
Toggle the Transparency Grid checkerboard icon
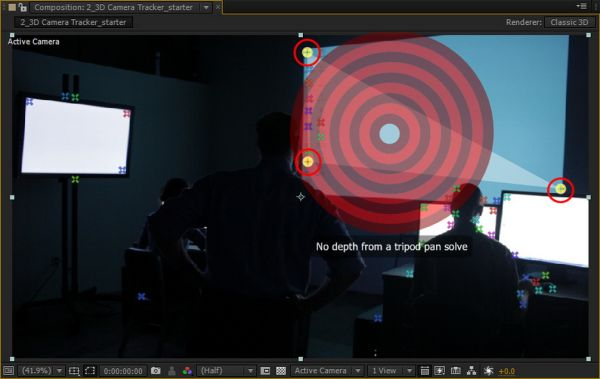click(281, 371)
